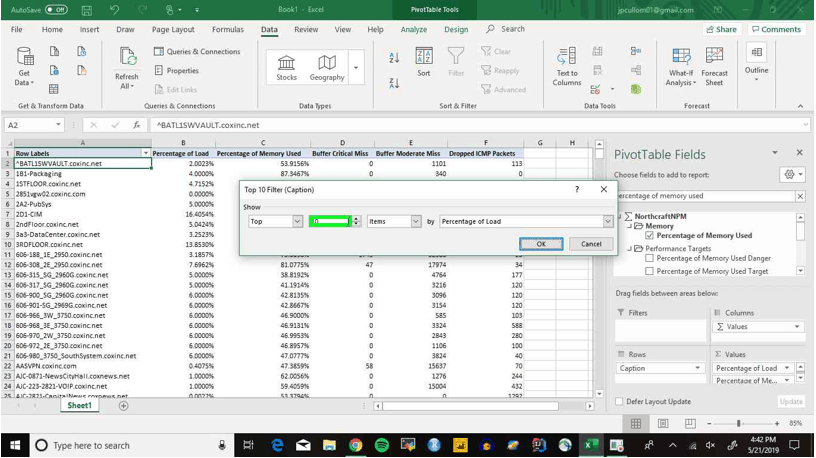Open the PivotTable Analyze tab
This screenshot has height=458, width=816.
414,30
